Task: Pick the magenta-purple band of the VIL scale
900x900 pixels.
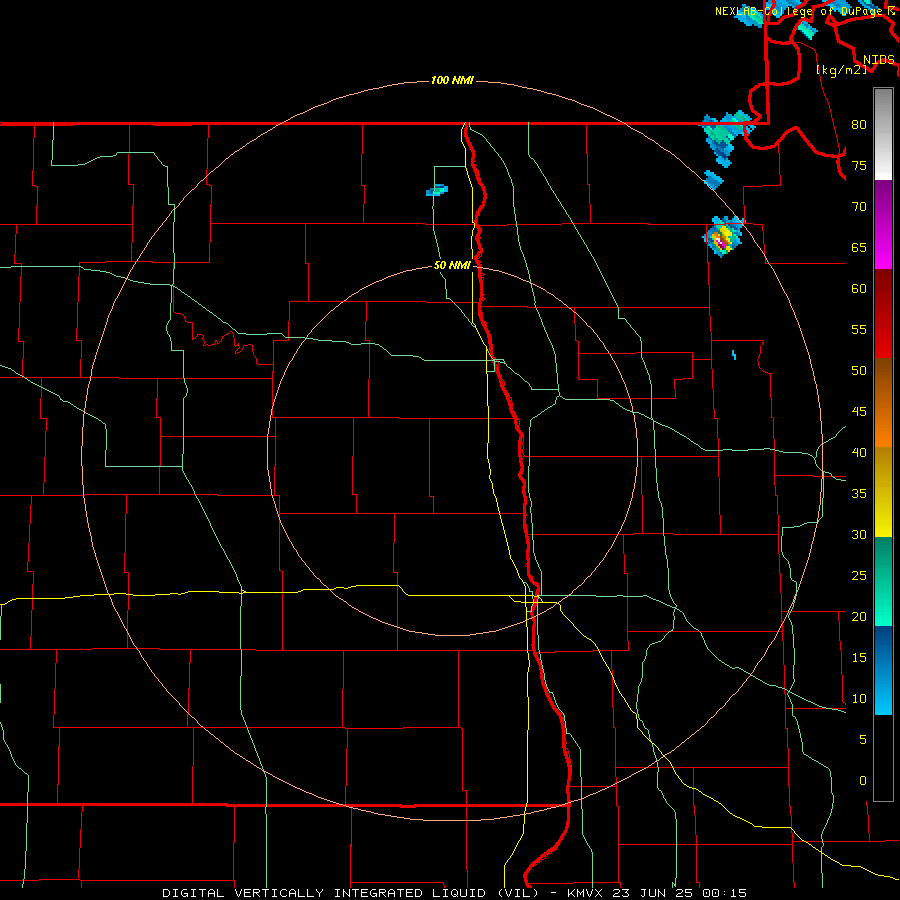Action: [x=883, y=224]
